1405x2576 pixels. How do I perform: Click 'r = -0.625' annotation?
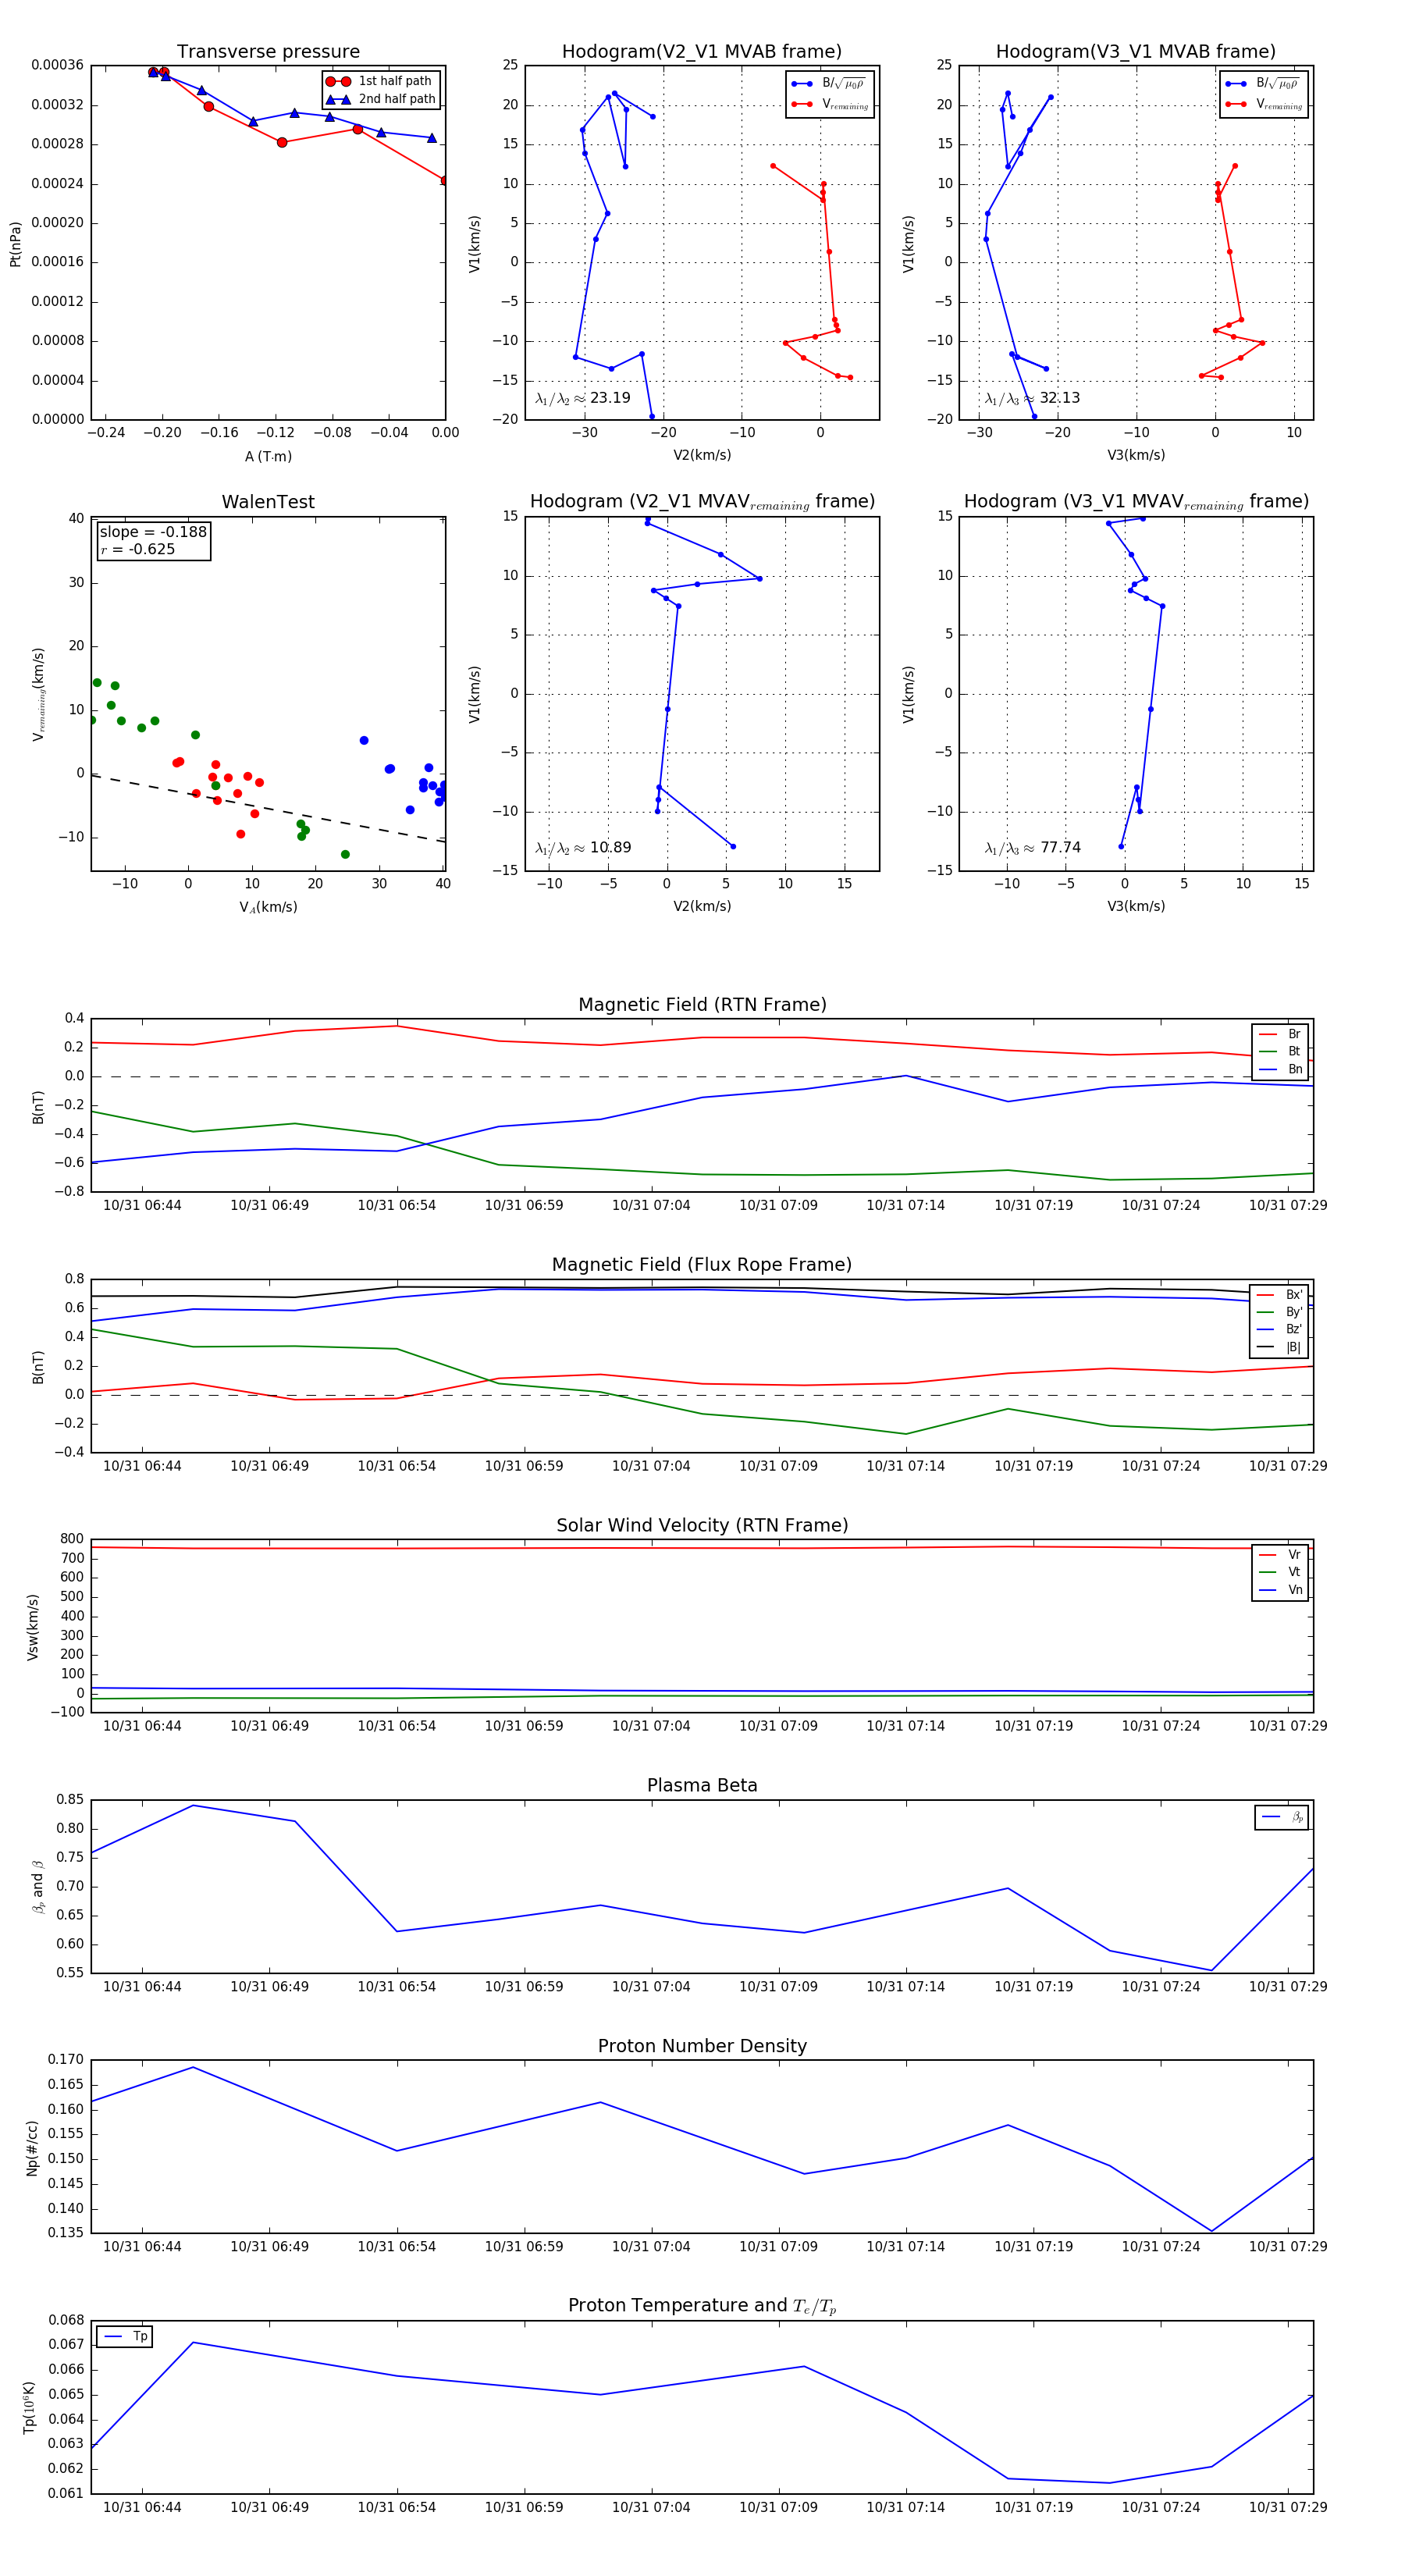[138, 549]
